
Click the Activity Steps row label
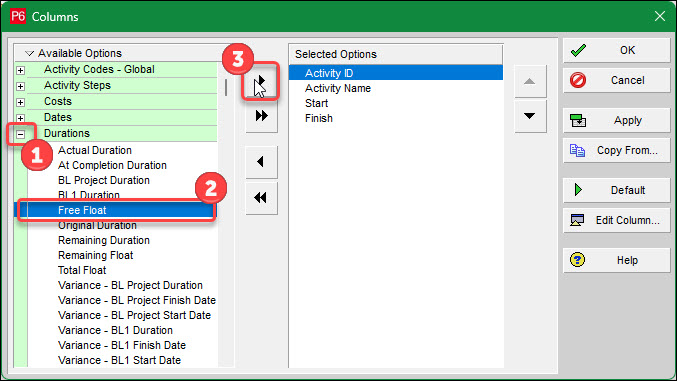pos(77,86)
